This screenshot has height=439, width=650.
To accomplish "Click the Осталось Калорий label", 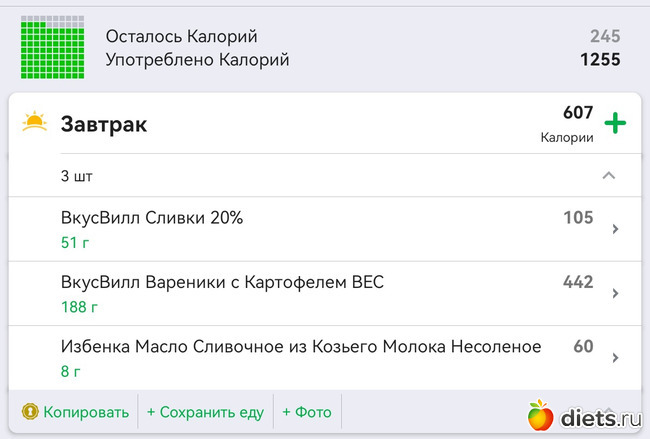I will tap(182, 37).
